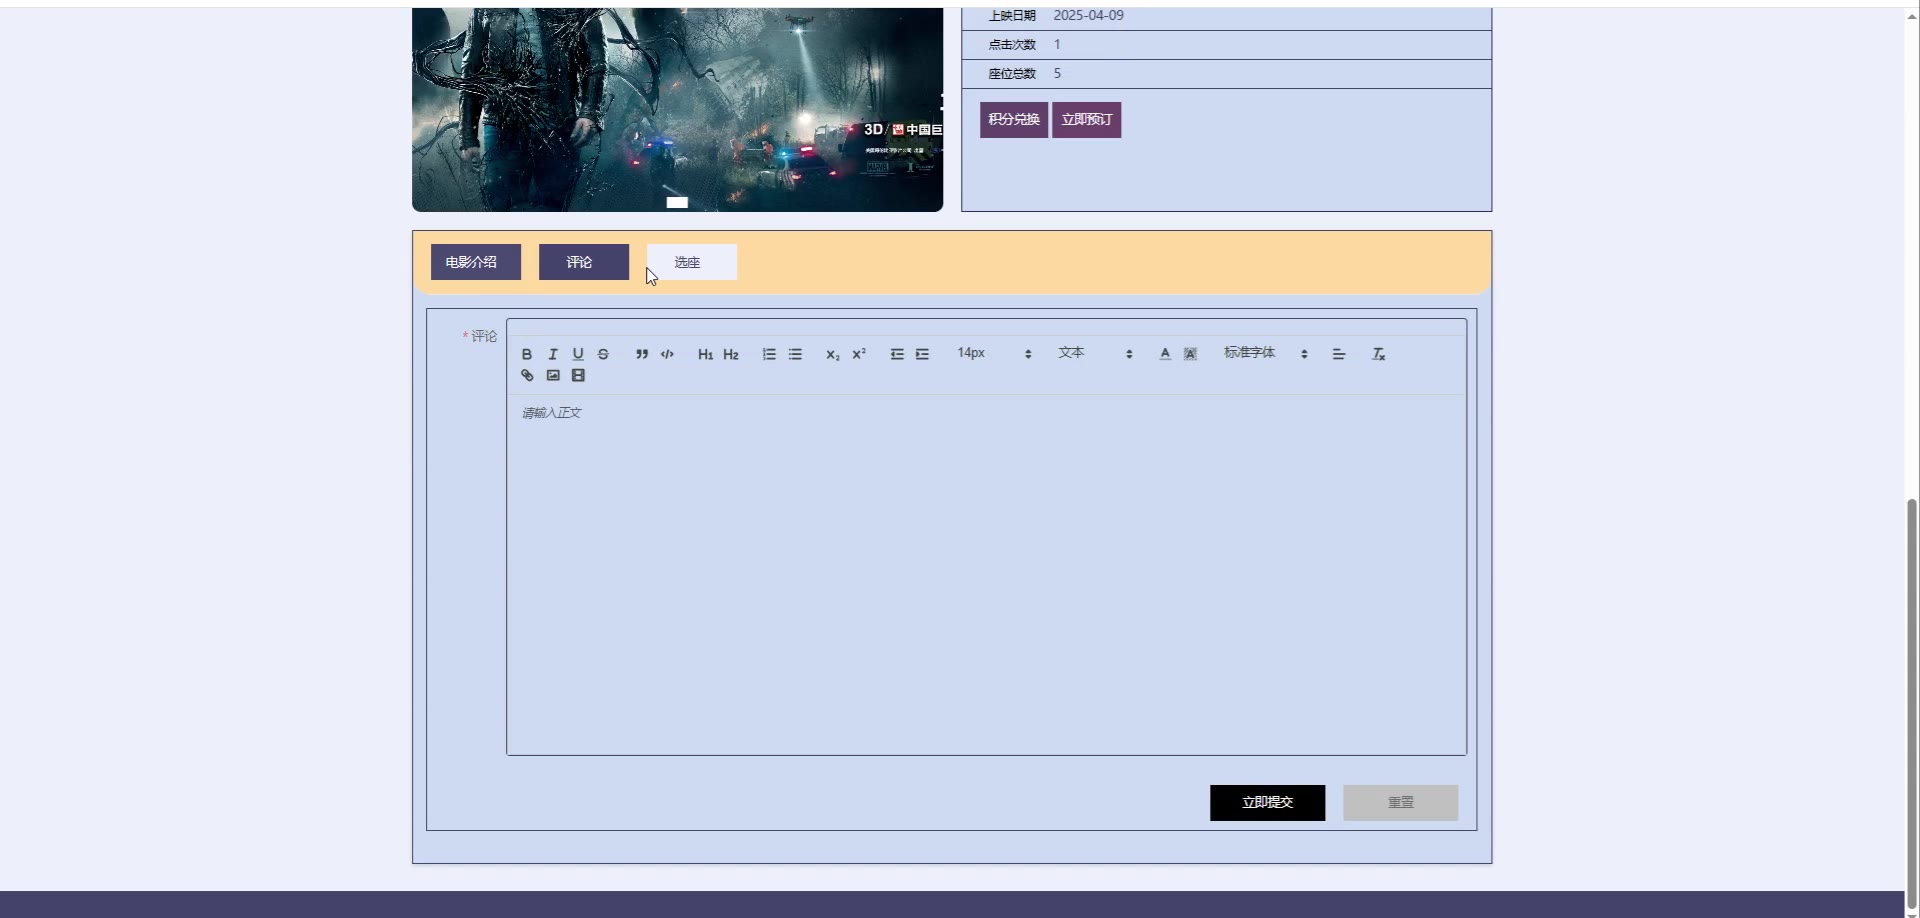Open the 文本 heading style dropdown
The height and width of the screenshot is (918, 1920).
[1095, 353]
